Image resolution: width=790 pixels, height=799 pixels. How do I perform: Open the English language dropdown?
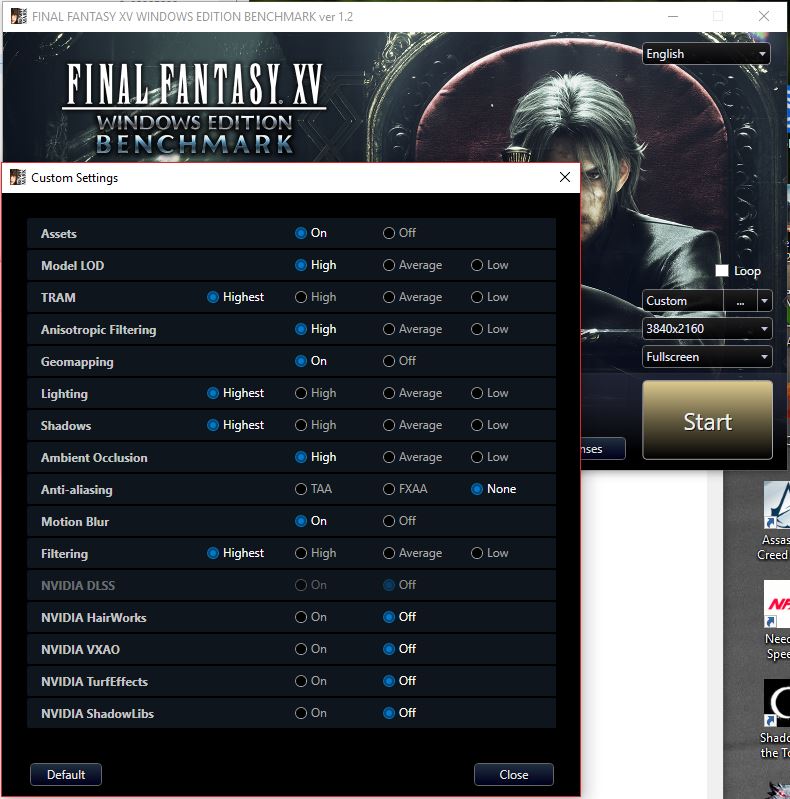706,54
